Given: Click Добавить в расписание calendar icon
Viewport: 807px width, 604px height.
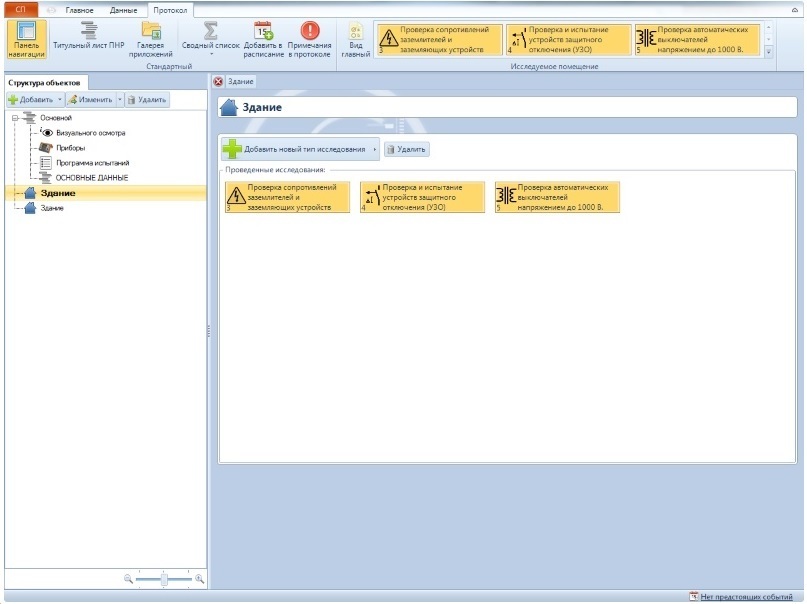Looking at the screenshot, I should coord(264,33).
